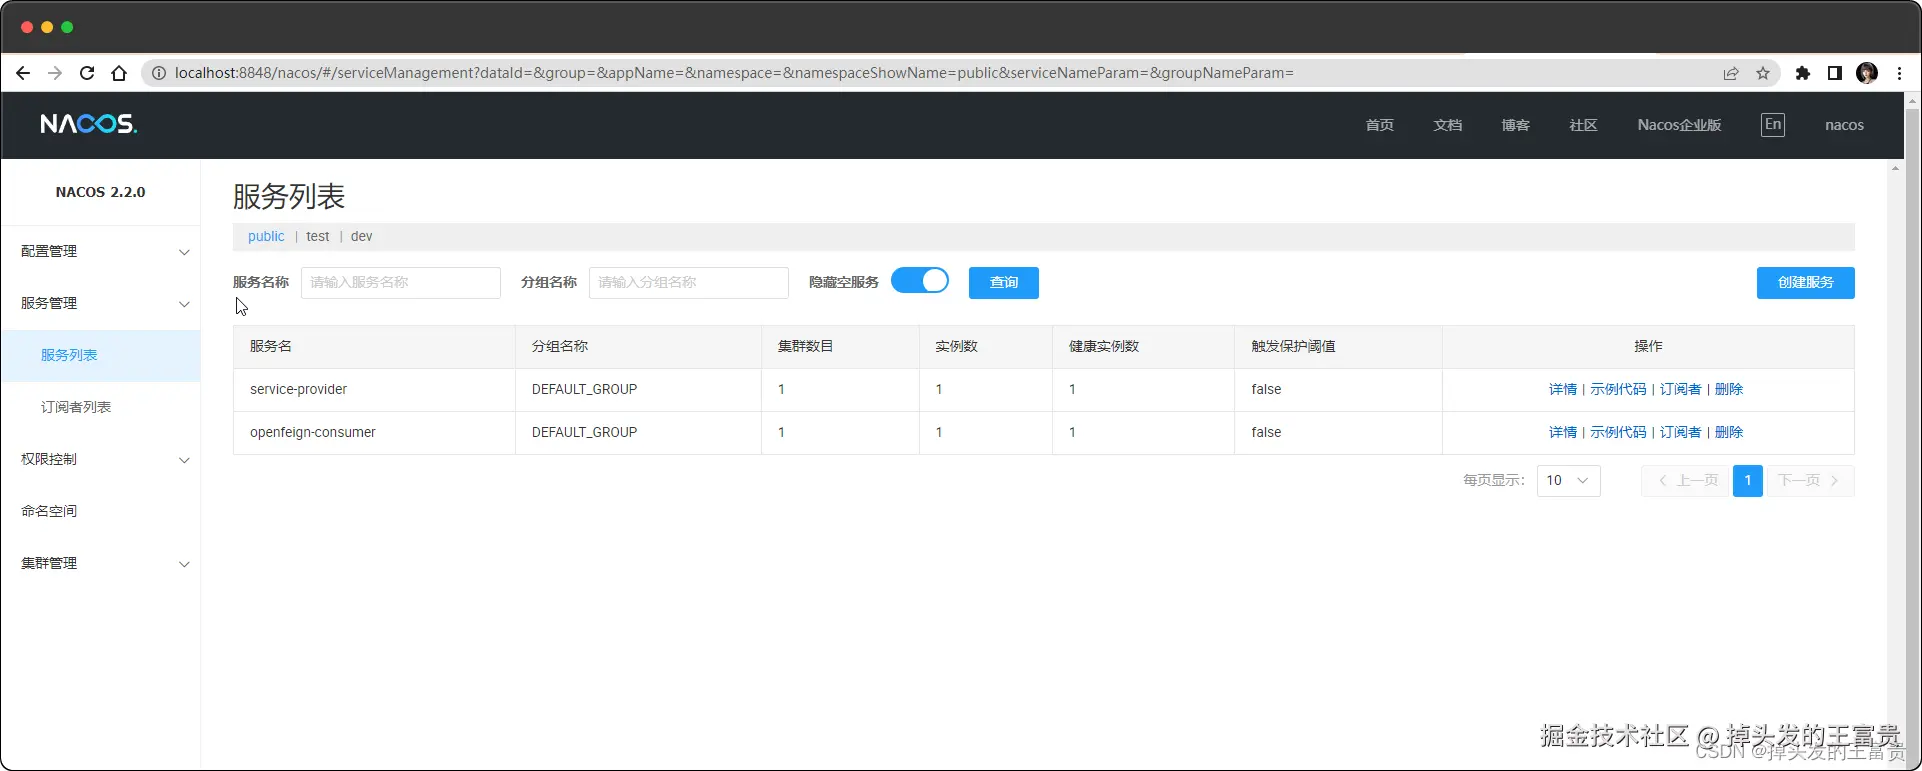Click the browser forward arrow
Image resolution: width=1922 pixels, height=771 pixels.
pyautogui.click(x=55, y=73)
